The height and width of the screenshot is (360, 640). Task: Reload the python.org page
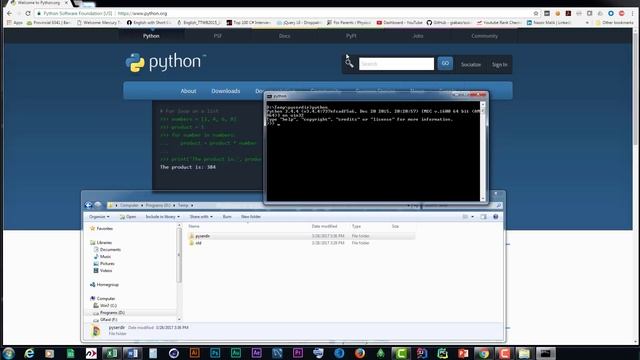point(28,13)
